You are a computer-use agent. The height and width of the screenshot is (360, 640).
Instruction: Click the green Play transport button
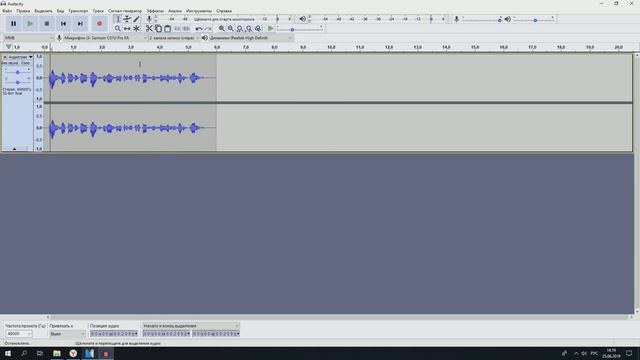click(30, 24)
